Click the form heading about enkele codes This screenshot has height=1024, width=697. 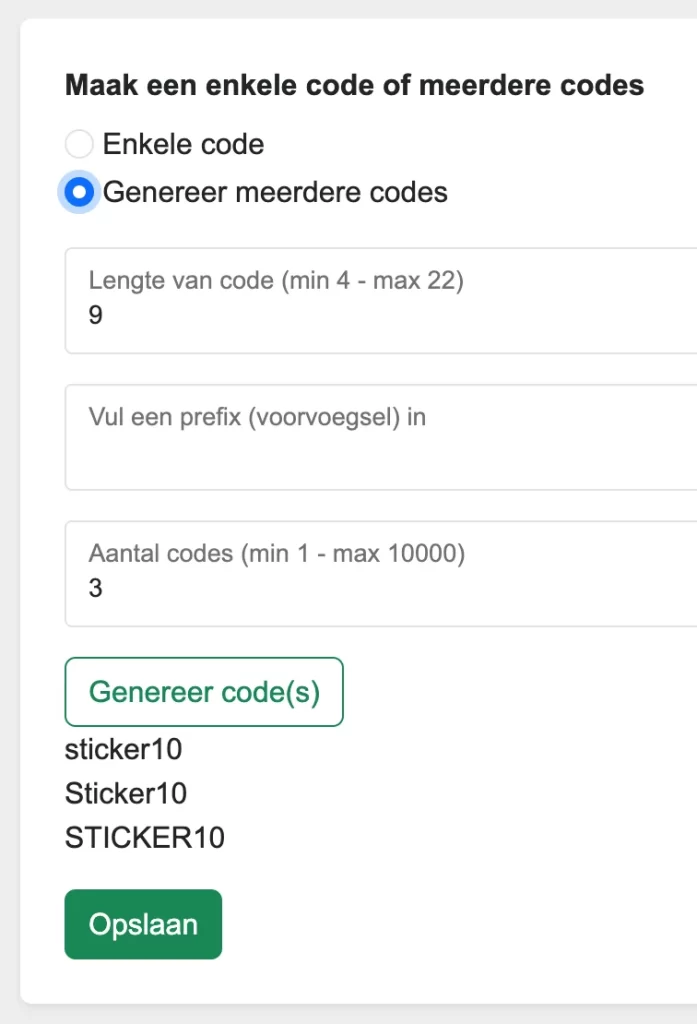350,85
